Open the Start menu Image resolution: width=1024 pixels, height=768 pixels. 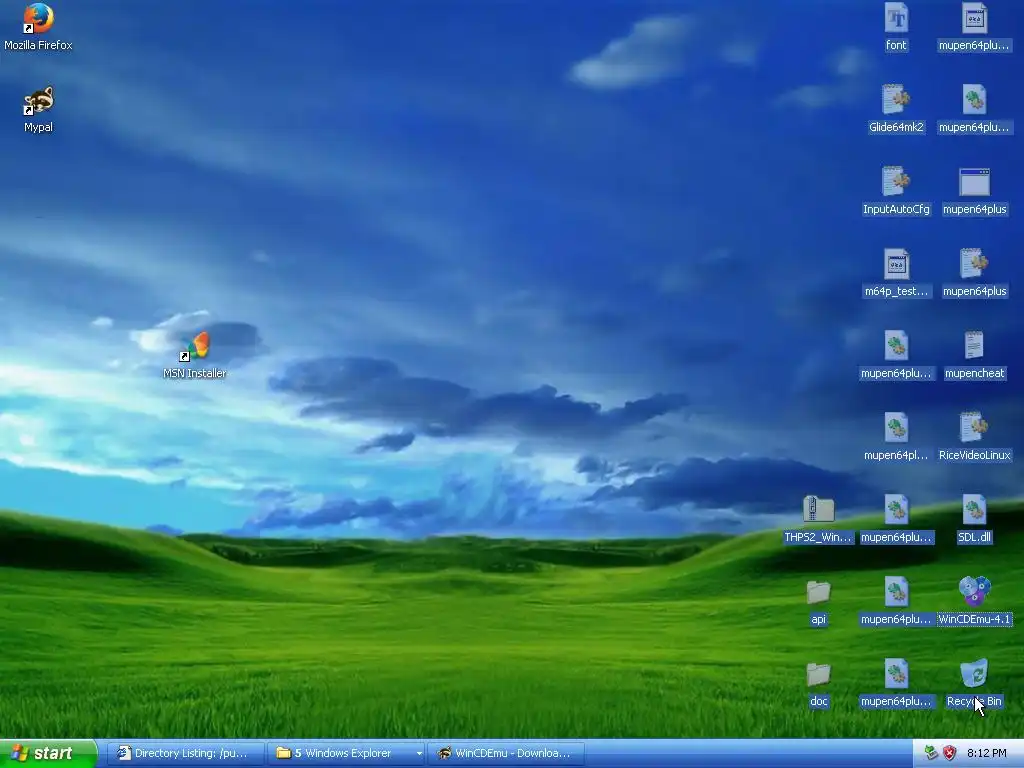coord(48,754)
